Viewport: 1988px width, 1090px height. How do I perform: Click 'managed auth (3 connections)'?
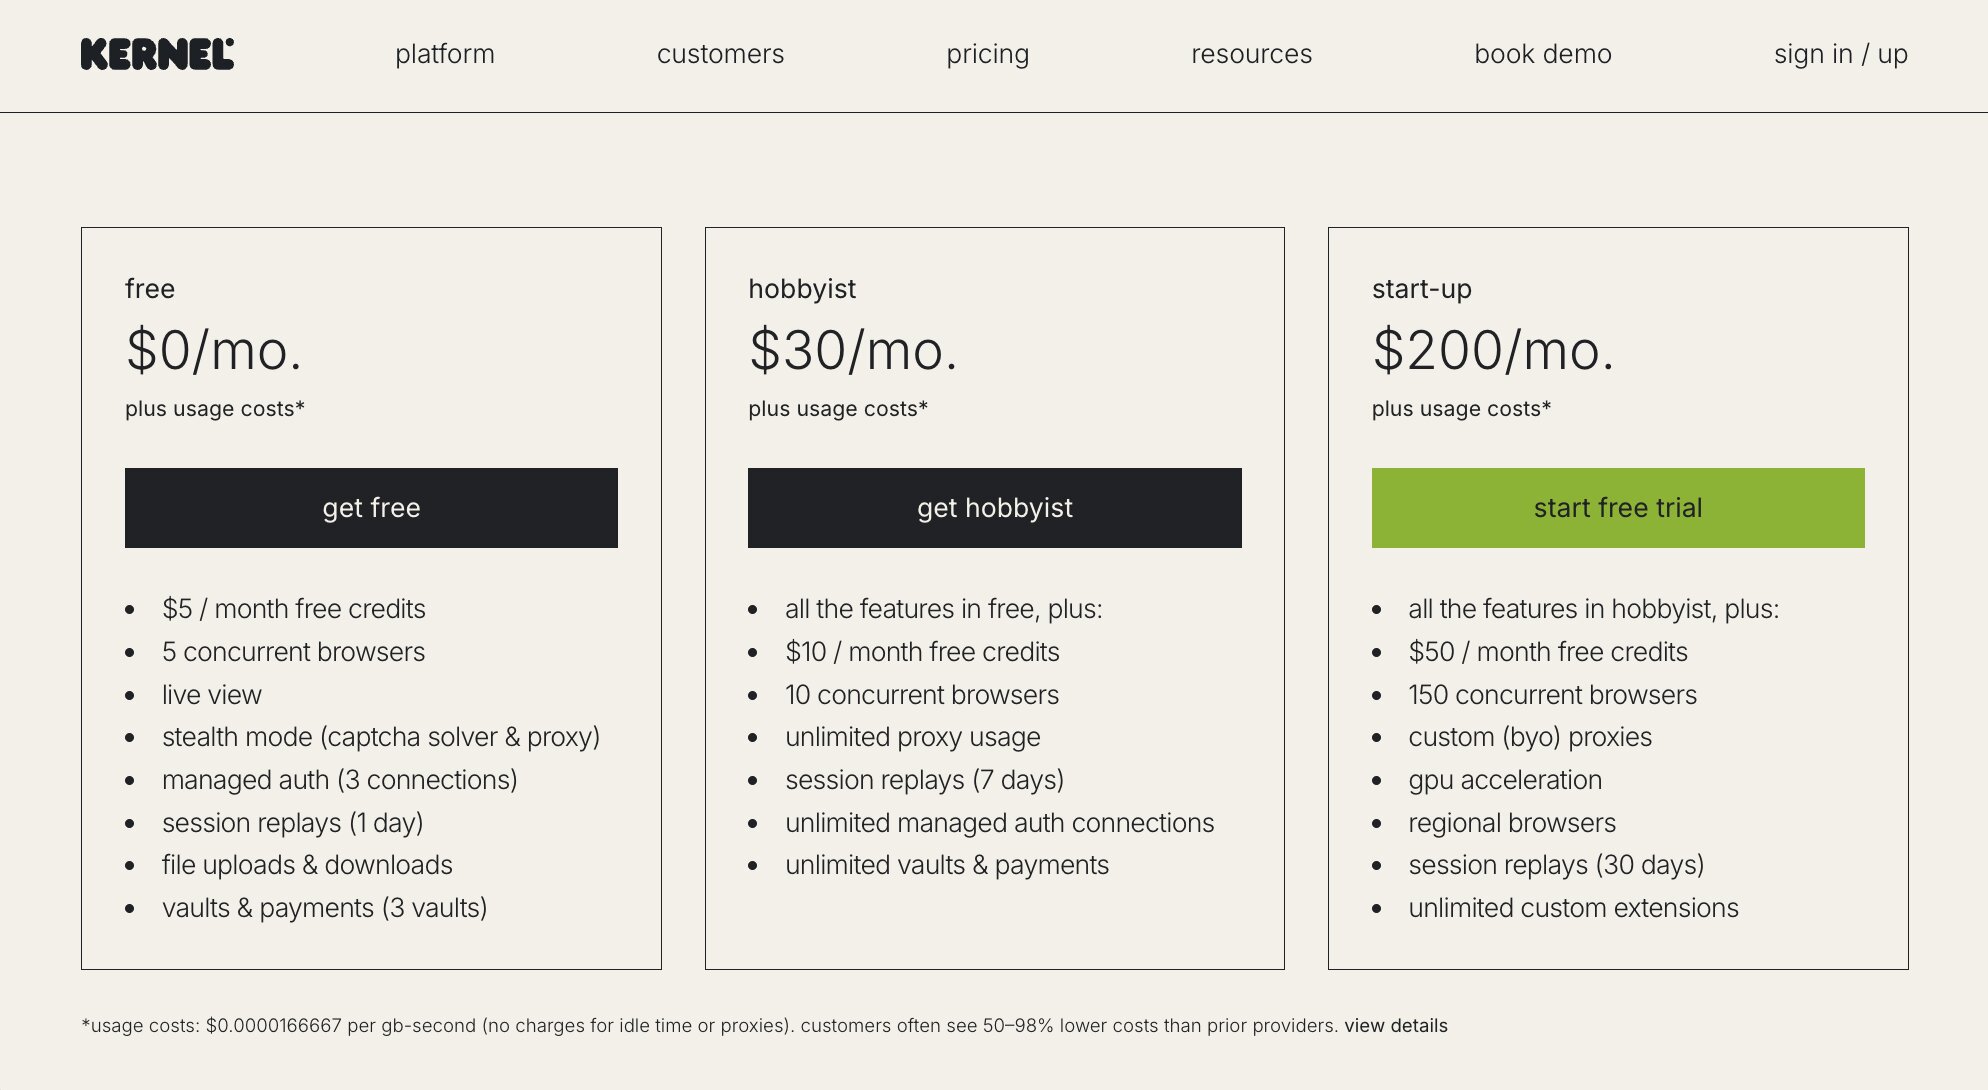pos(340,780)
